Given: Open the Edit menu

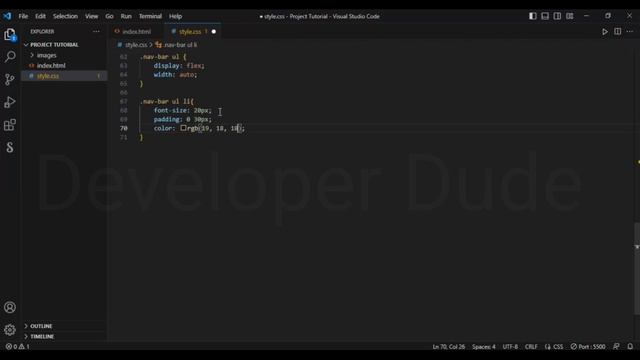Looking at the screenshot, I should (40, 16).
